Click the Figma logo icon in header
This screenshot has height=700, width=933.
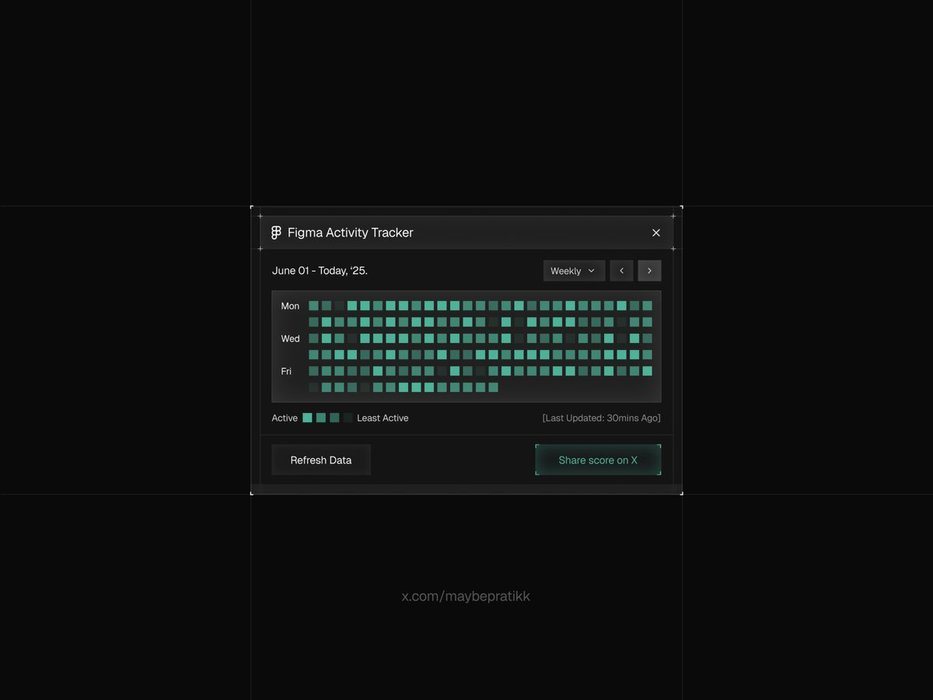tap(276, 233)
